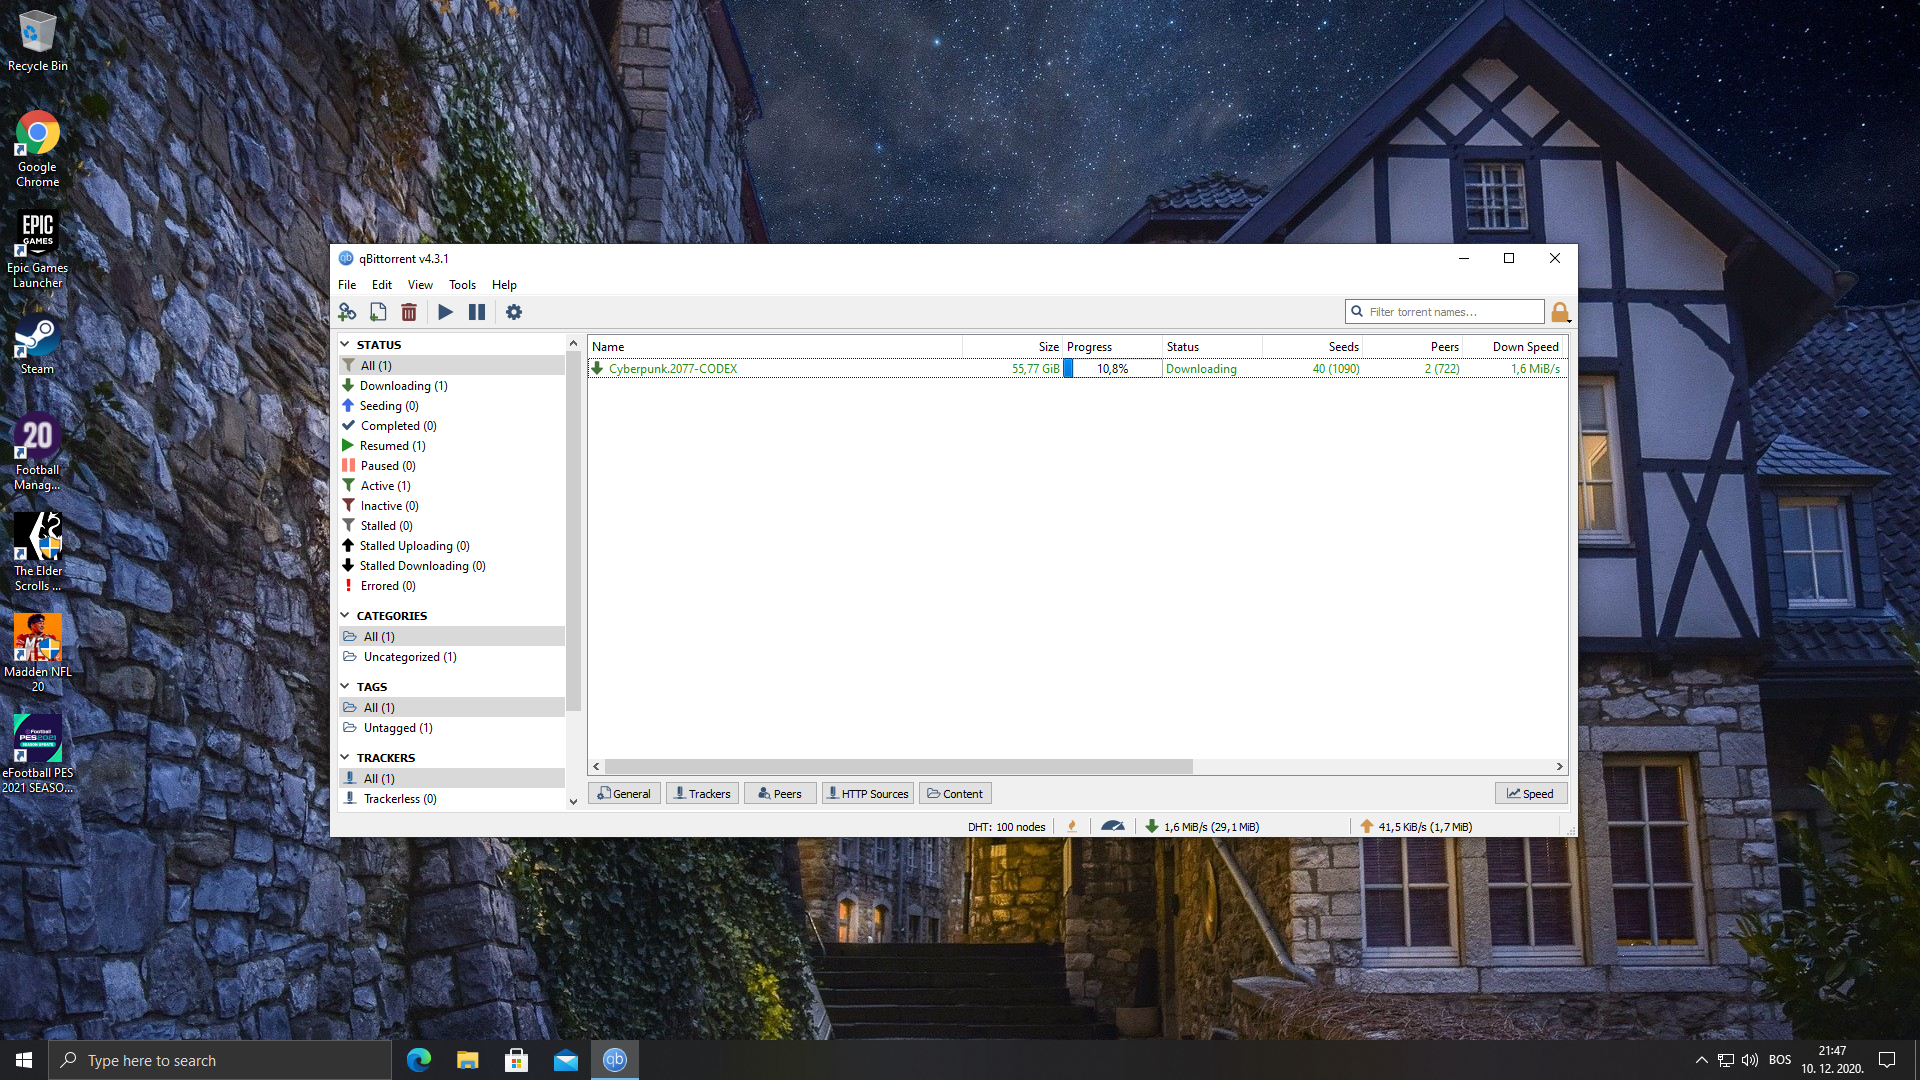Switch to the Peers tab
This screenshot has width=1920, height=1080.
780,793
